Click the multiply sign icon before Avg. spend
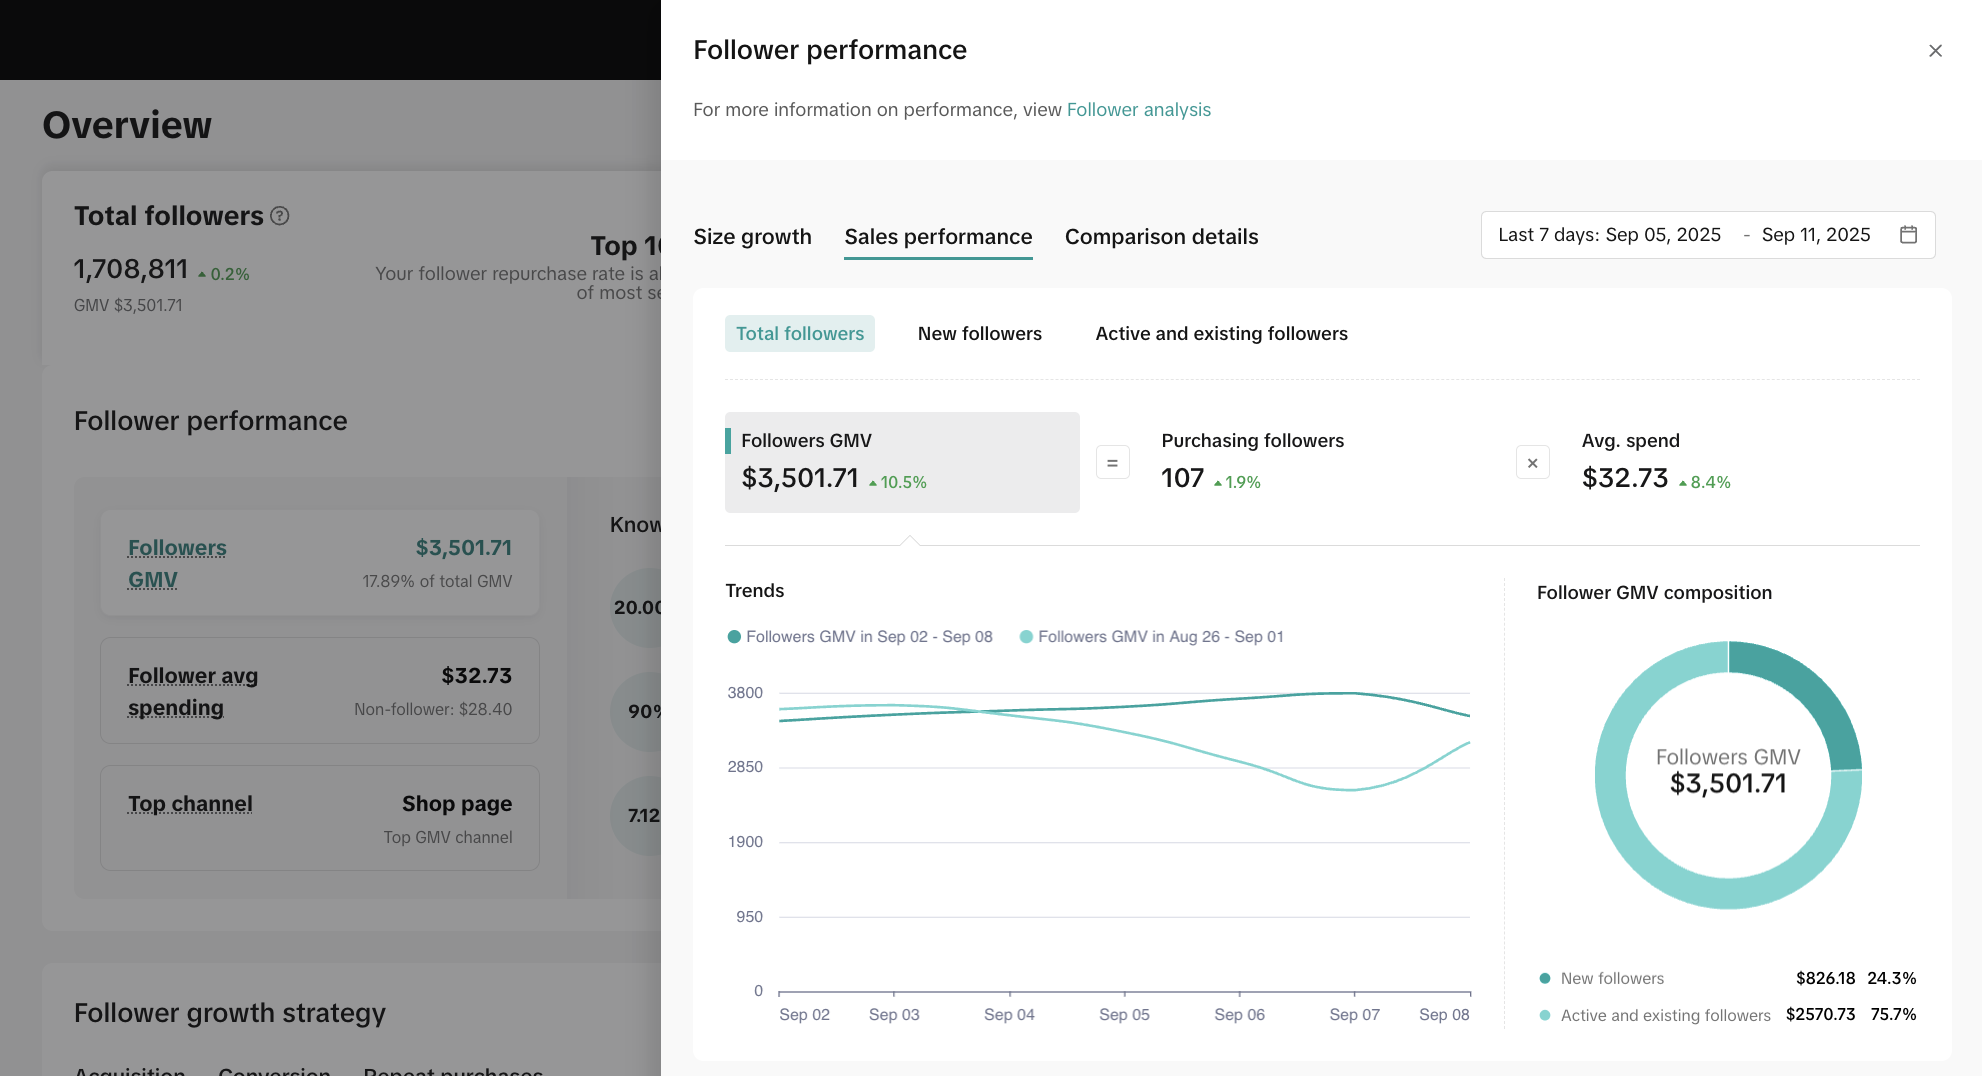1982x1076 pixels. [1532, 463]
